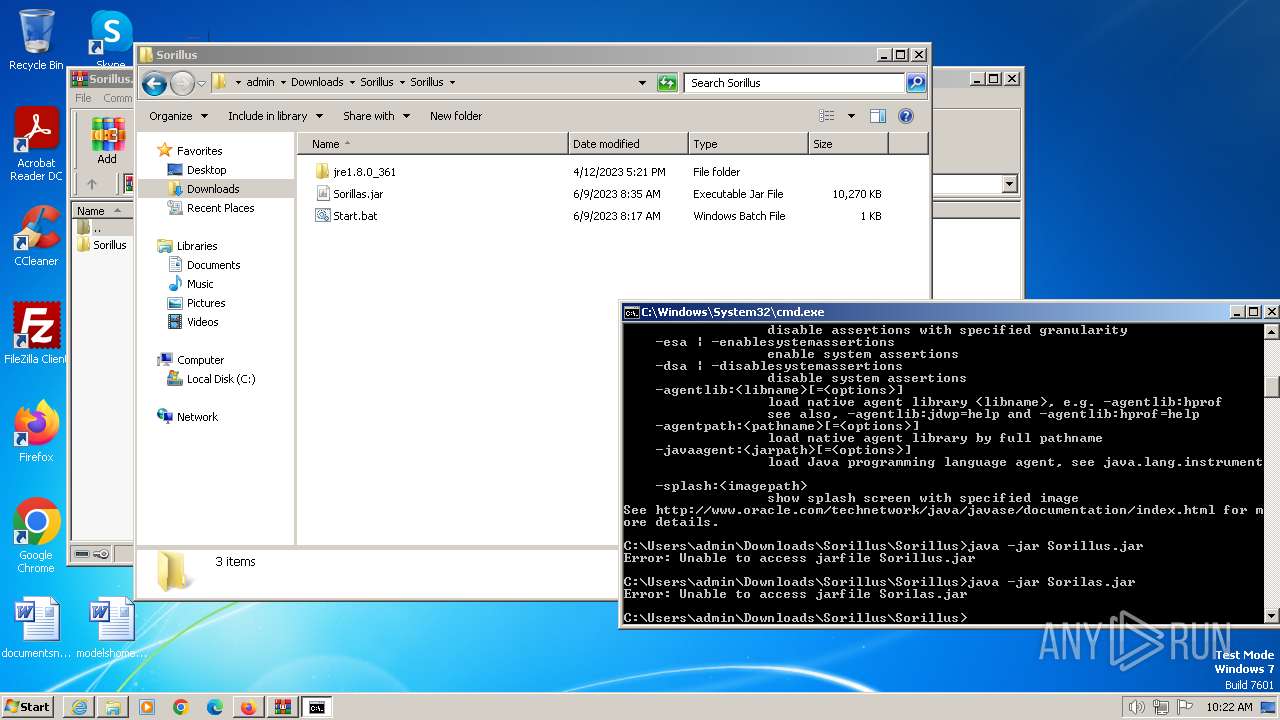Open Edge from the taskbar
Screen dimensions: 1280x720
coord(215,707)
